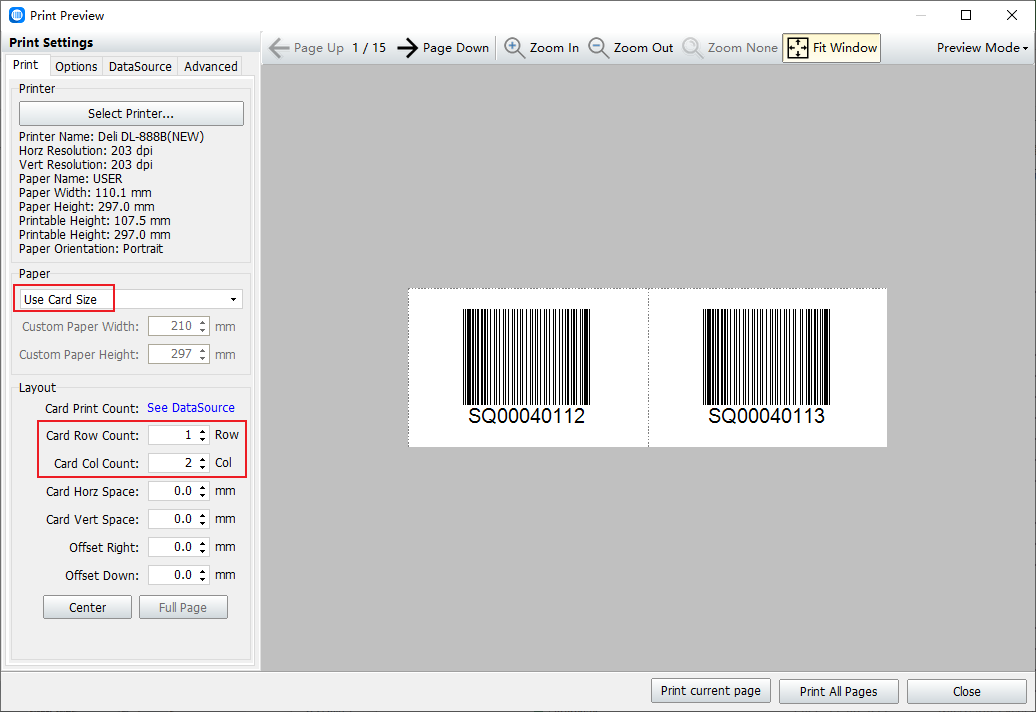1036x712 pixels.
Task: Increase Card Col Count with up arrow
Action: [203, 459]
